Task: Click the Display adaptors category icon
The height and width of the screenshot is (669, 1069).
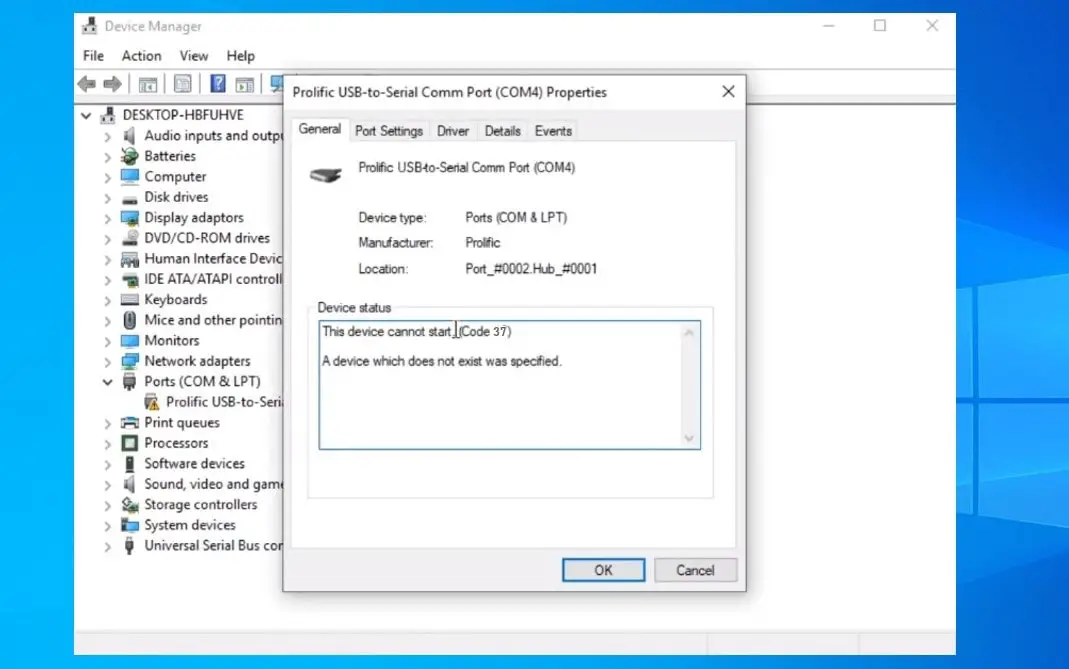Action: point(129,218)
